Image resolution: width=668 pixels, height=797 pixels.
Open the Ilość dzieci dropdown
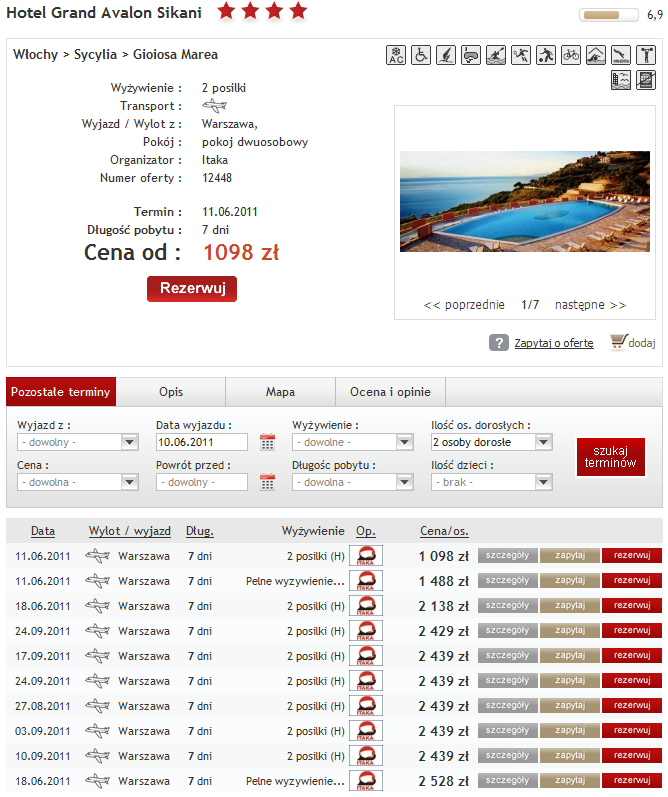coord(492,482)
